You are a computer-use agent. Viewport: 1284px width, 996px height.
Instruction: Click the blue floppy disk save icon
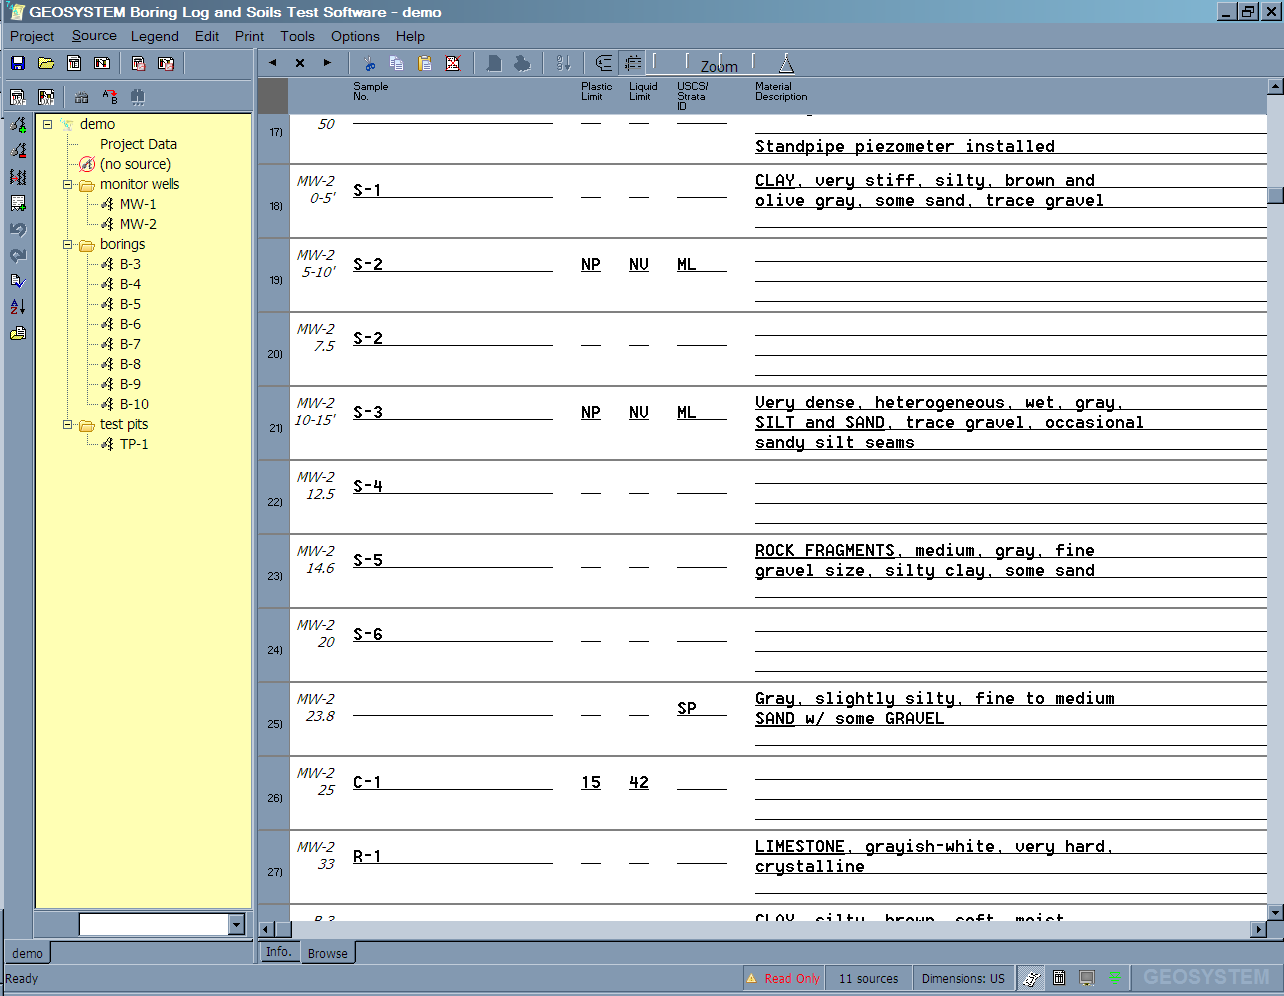point(18,63)
